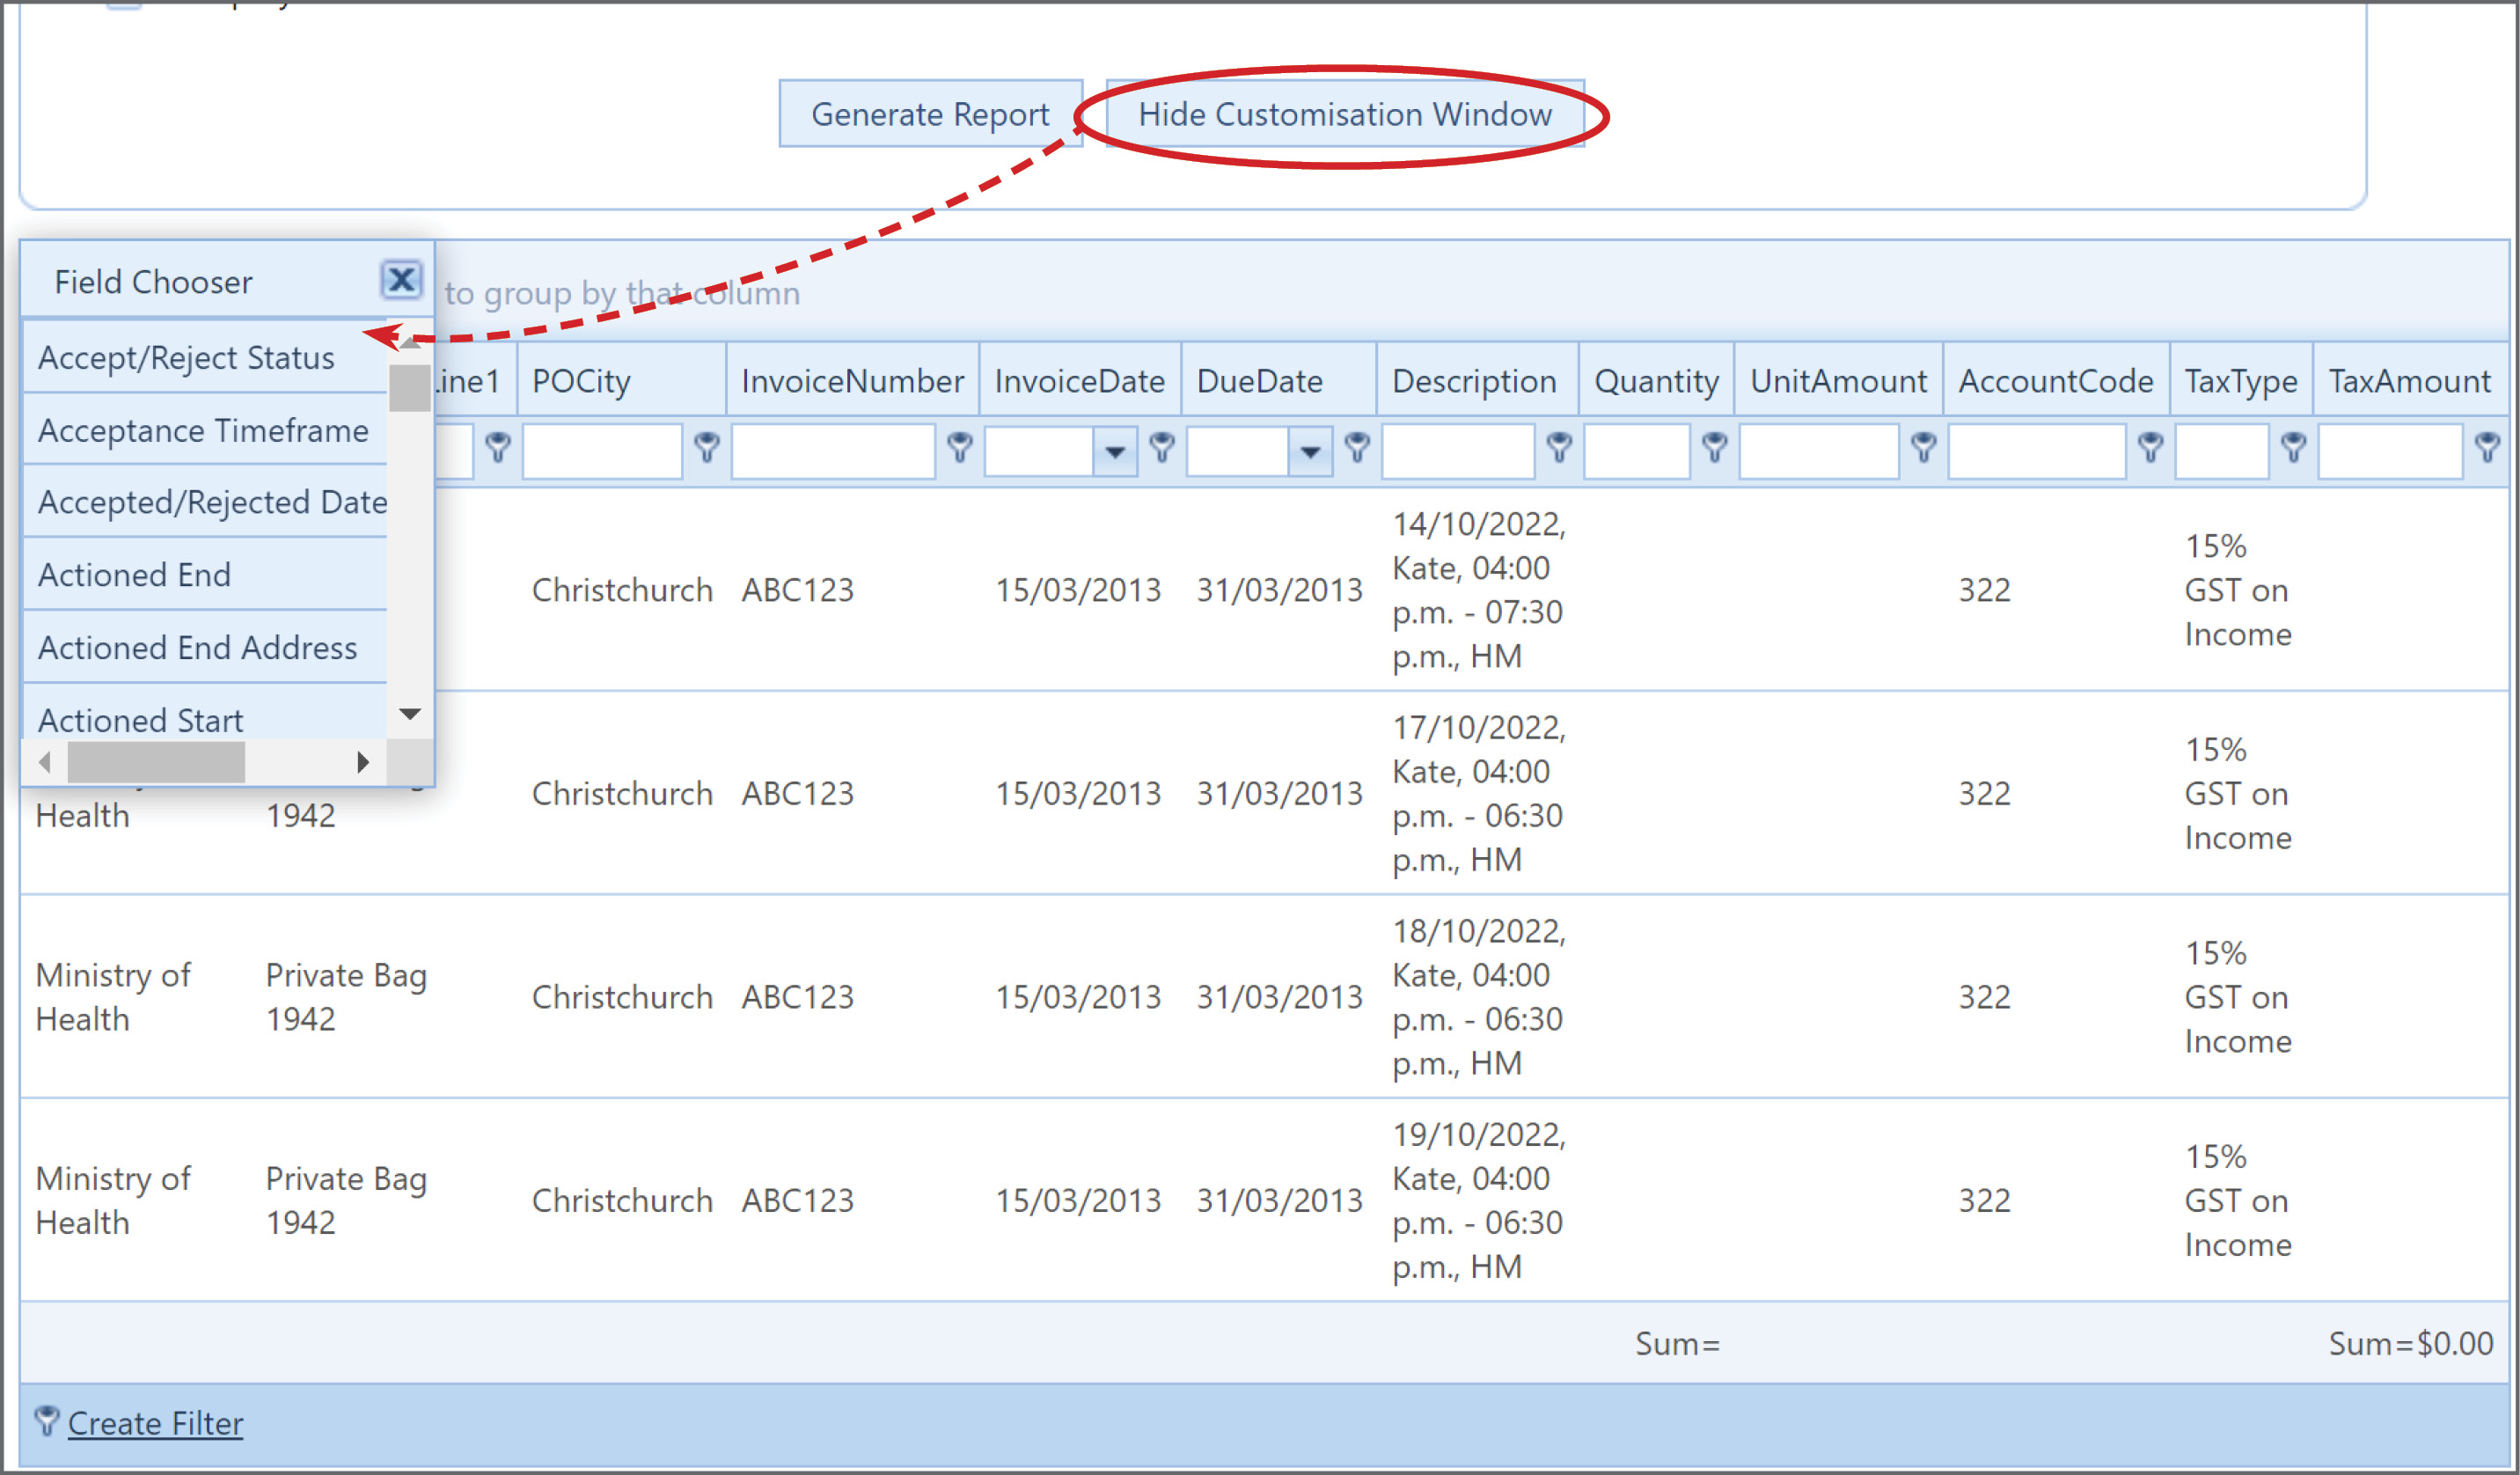Click the POCity filter text box

[x=603, y=451]
